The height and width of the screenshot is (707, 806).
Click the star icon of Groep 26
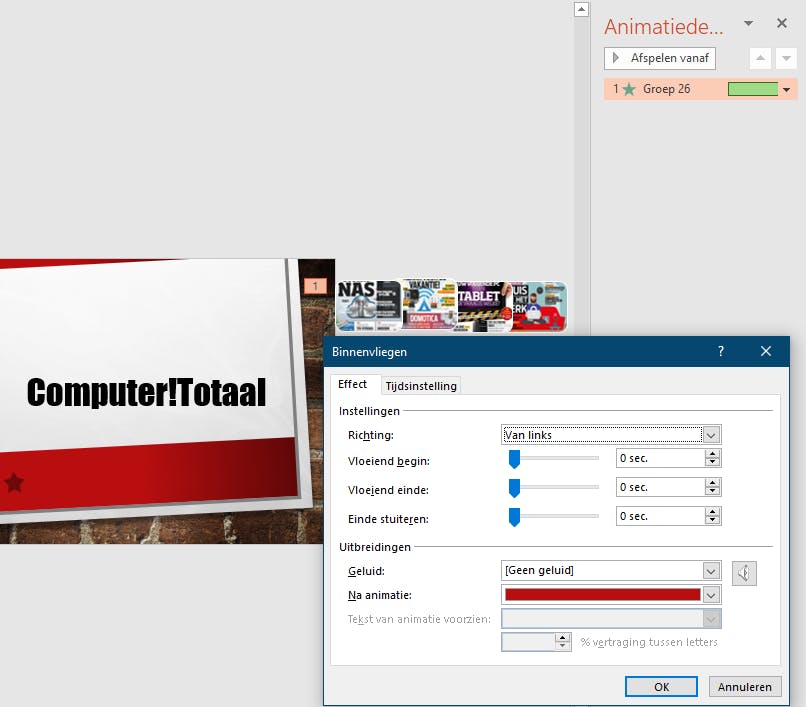pos(629,89)
